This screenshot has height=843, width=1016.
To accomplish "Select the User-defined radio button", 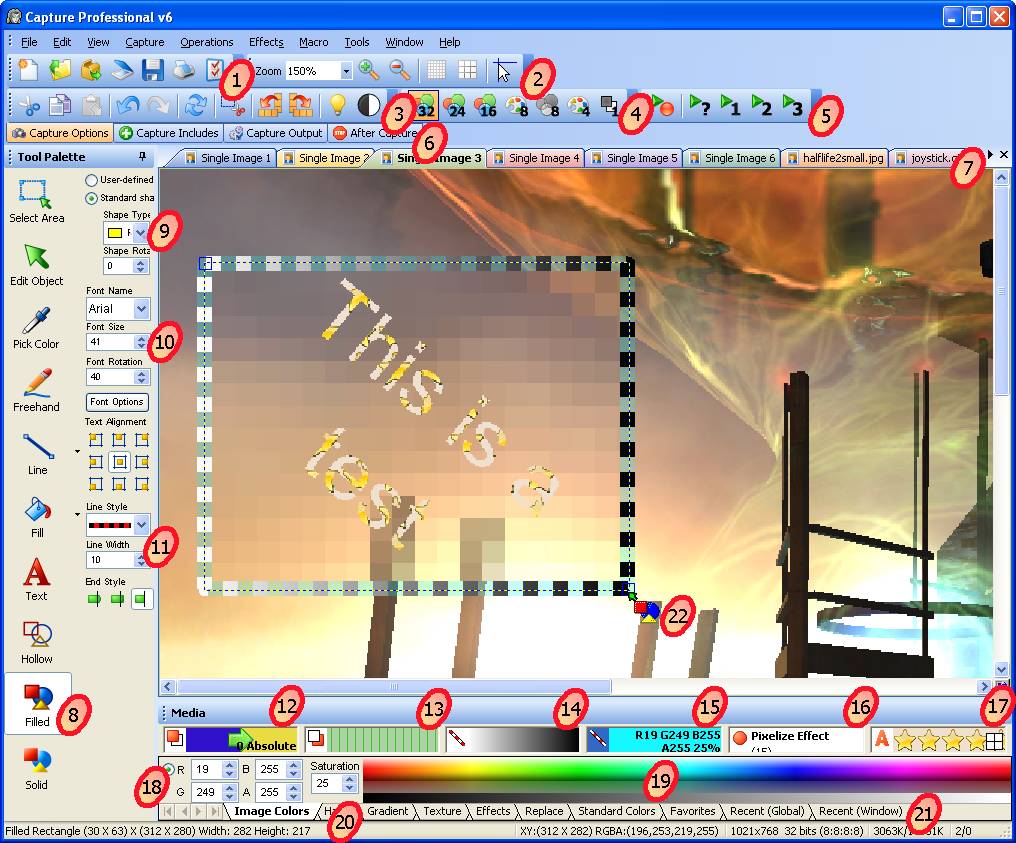I will tap(91, 180).
